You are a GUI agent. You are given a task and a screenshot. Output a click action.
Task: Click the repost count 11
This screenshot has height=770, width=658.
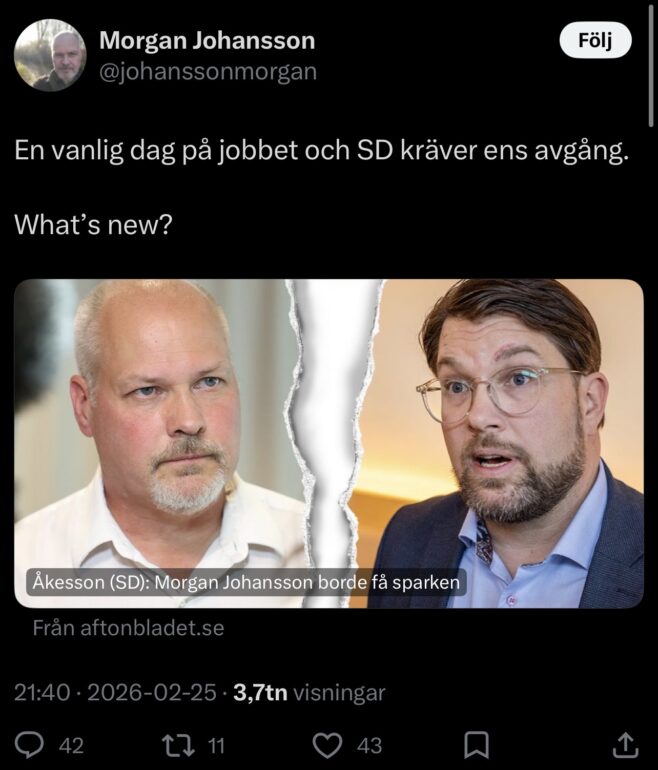216,746
